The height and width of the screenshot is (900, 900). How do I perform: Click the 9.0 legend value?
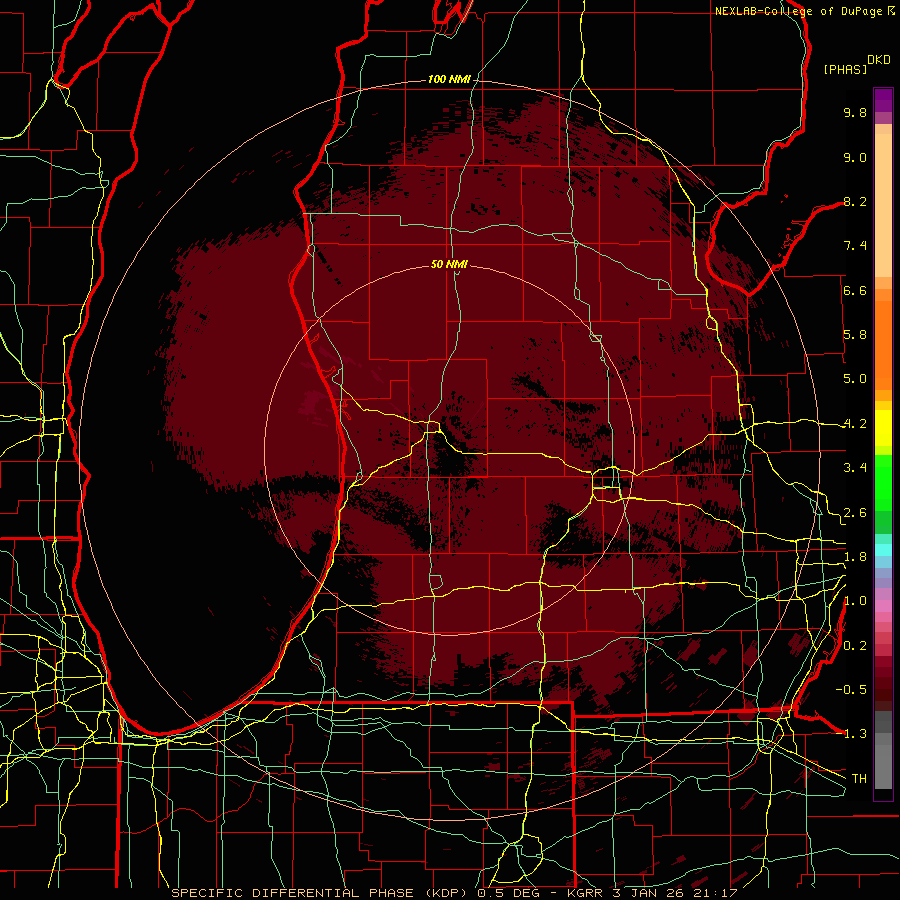(855, 157)
